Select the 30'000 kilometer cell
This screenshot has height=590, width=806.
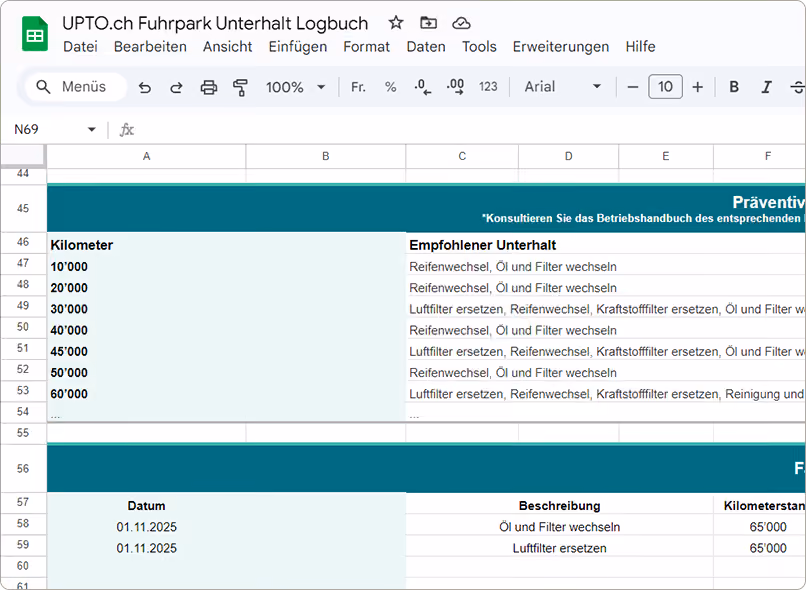pyautogui.click(x=226, y=309)
